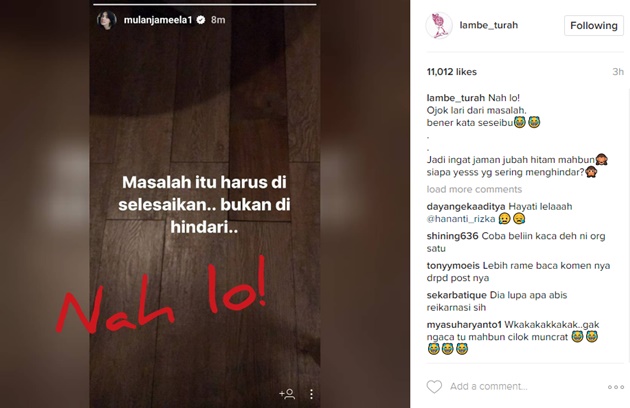Click the Add a comment field

click(521, 387)
